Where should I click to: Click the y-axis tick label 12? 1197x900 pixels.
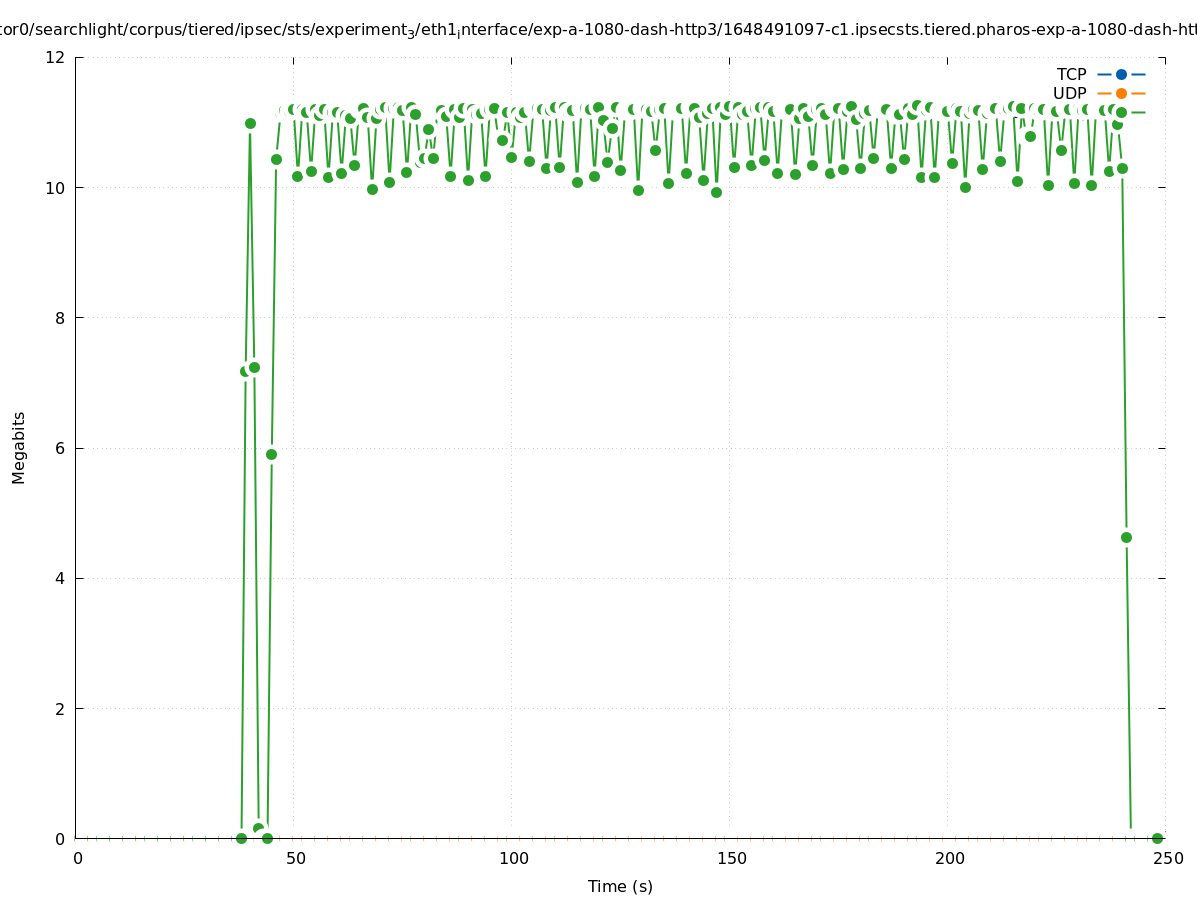[x=55, y=57]
